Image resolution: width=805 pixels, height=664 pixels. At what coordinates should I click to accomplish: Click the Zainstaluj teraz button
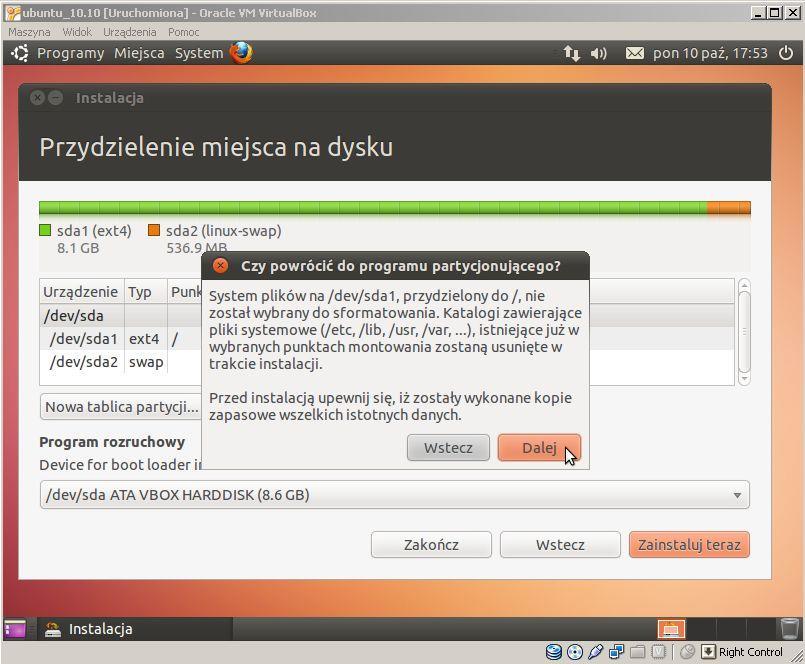[689, 544]
